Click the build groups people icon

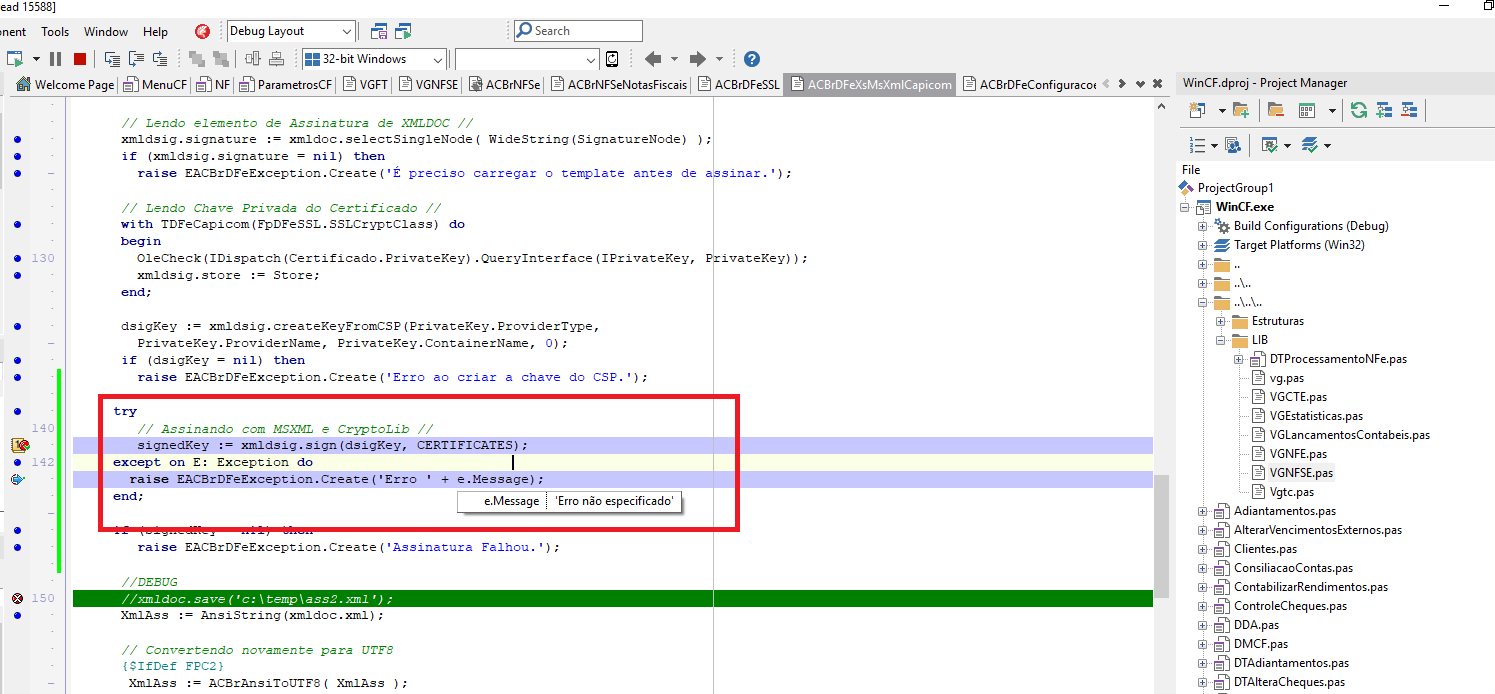tap(1232, 145)
